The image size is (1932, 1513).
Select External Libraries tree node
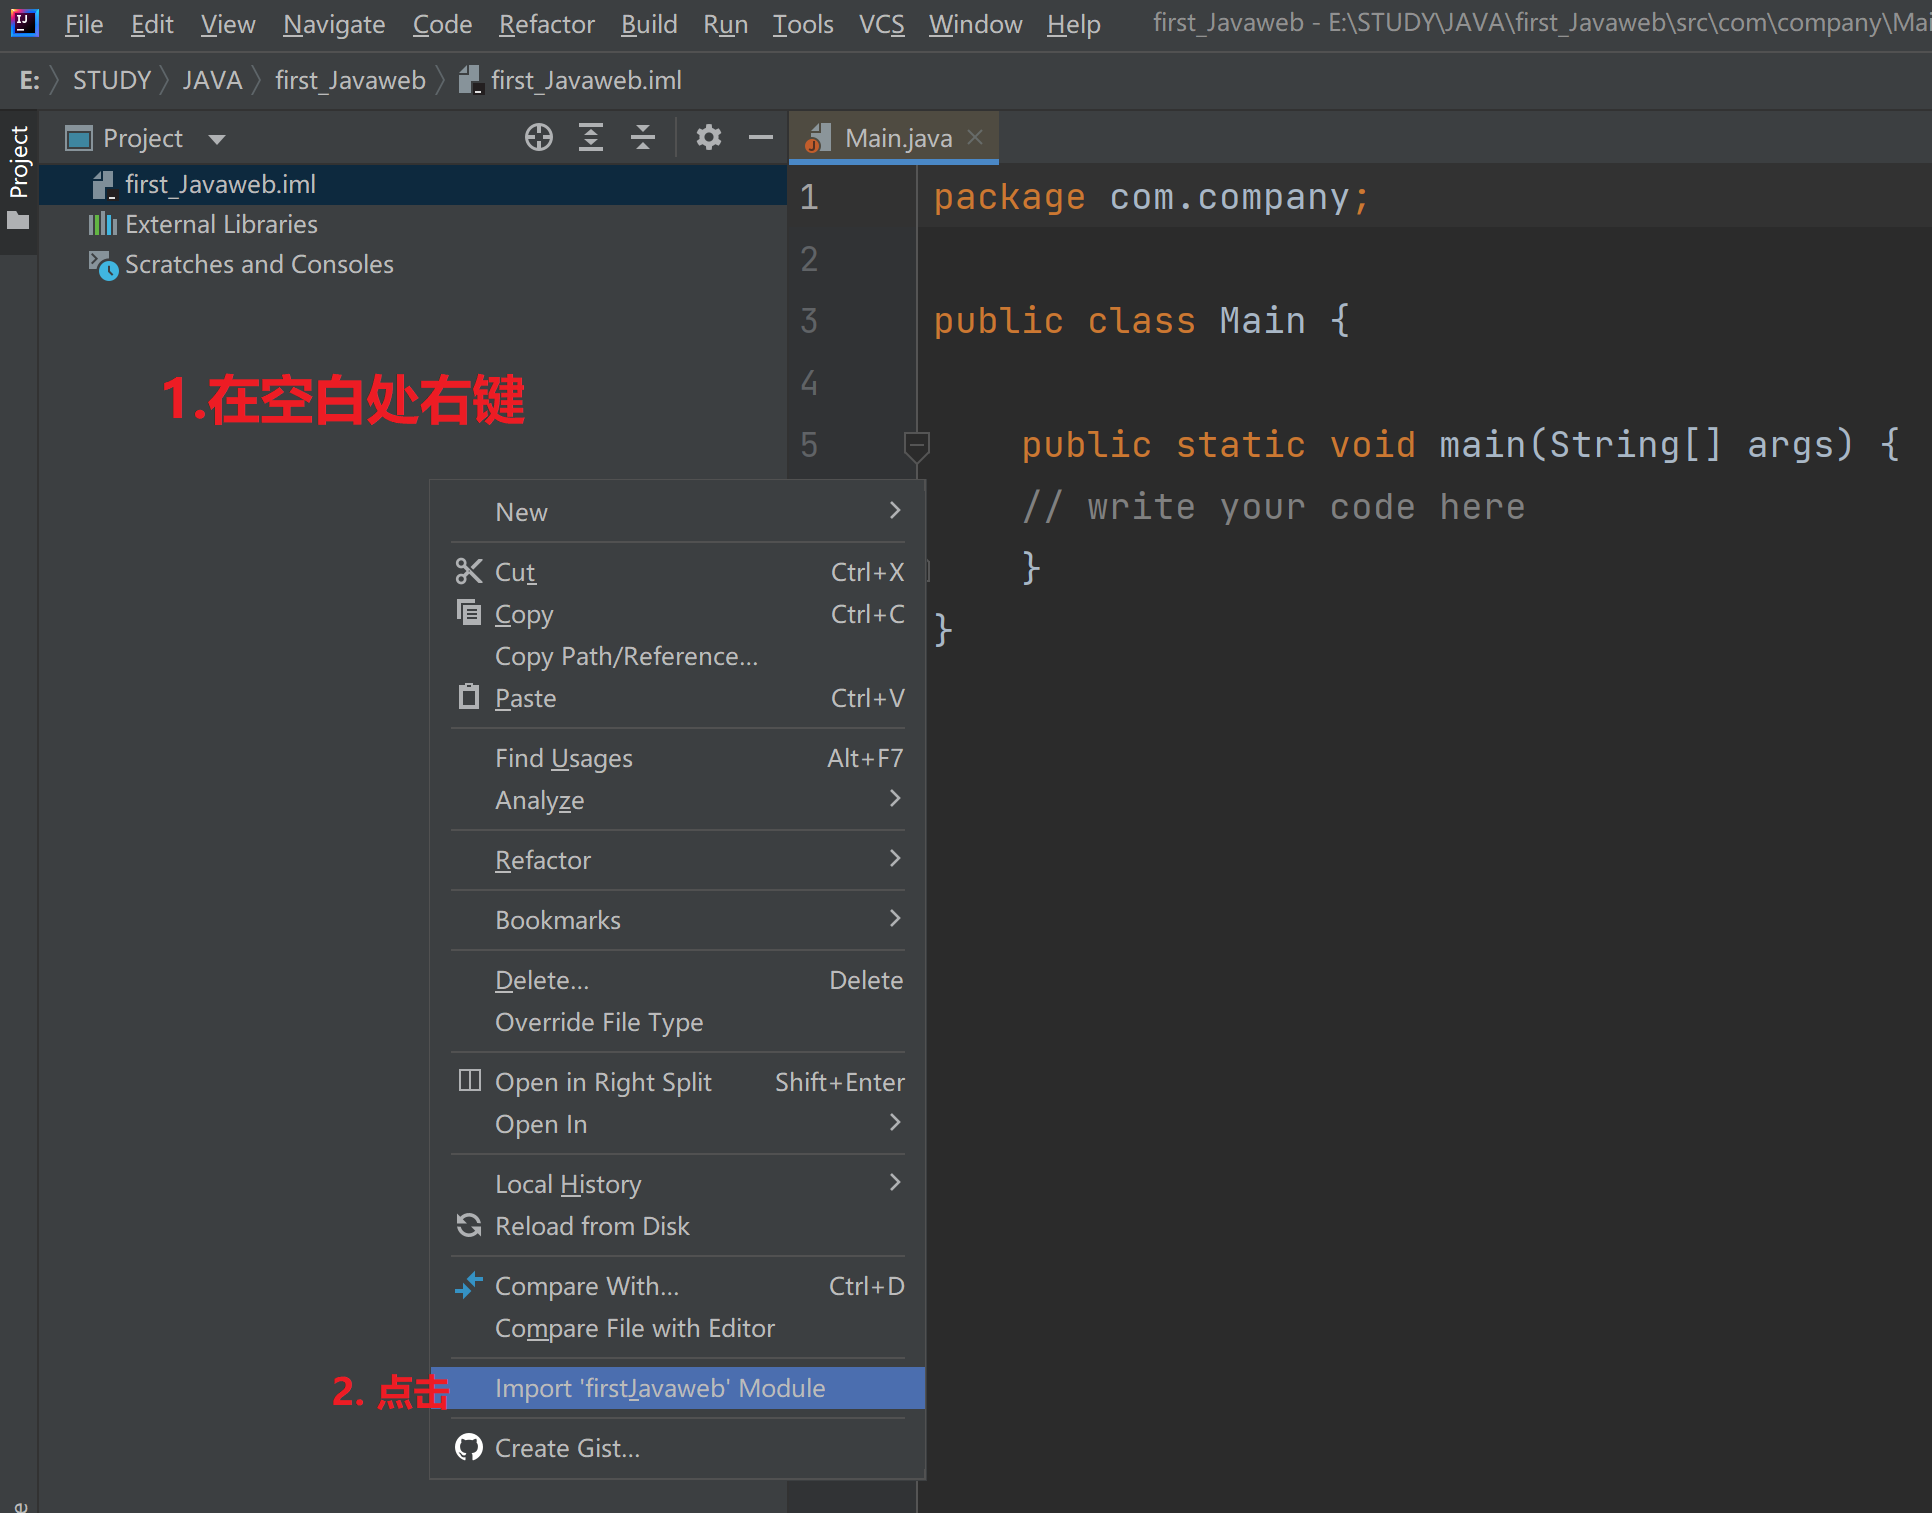pyautogui.click(x=220, y=224)
